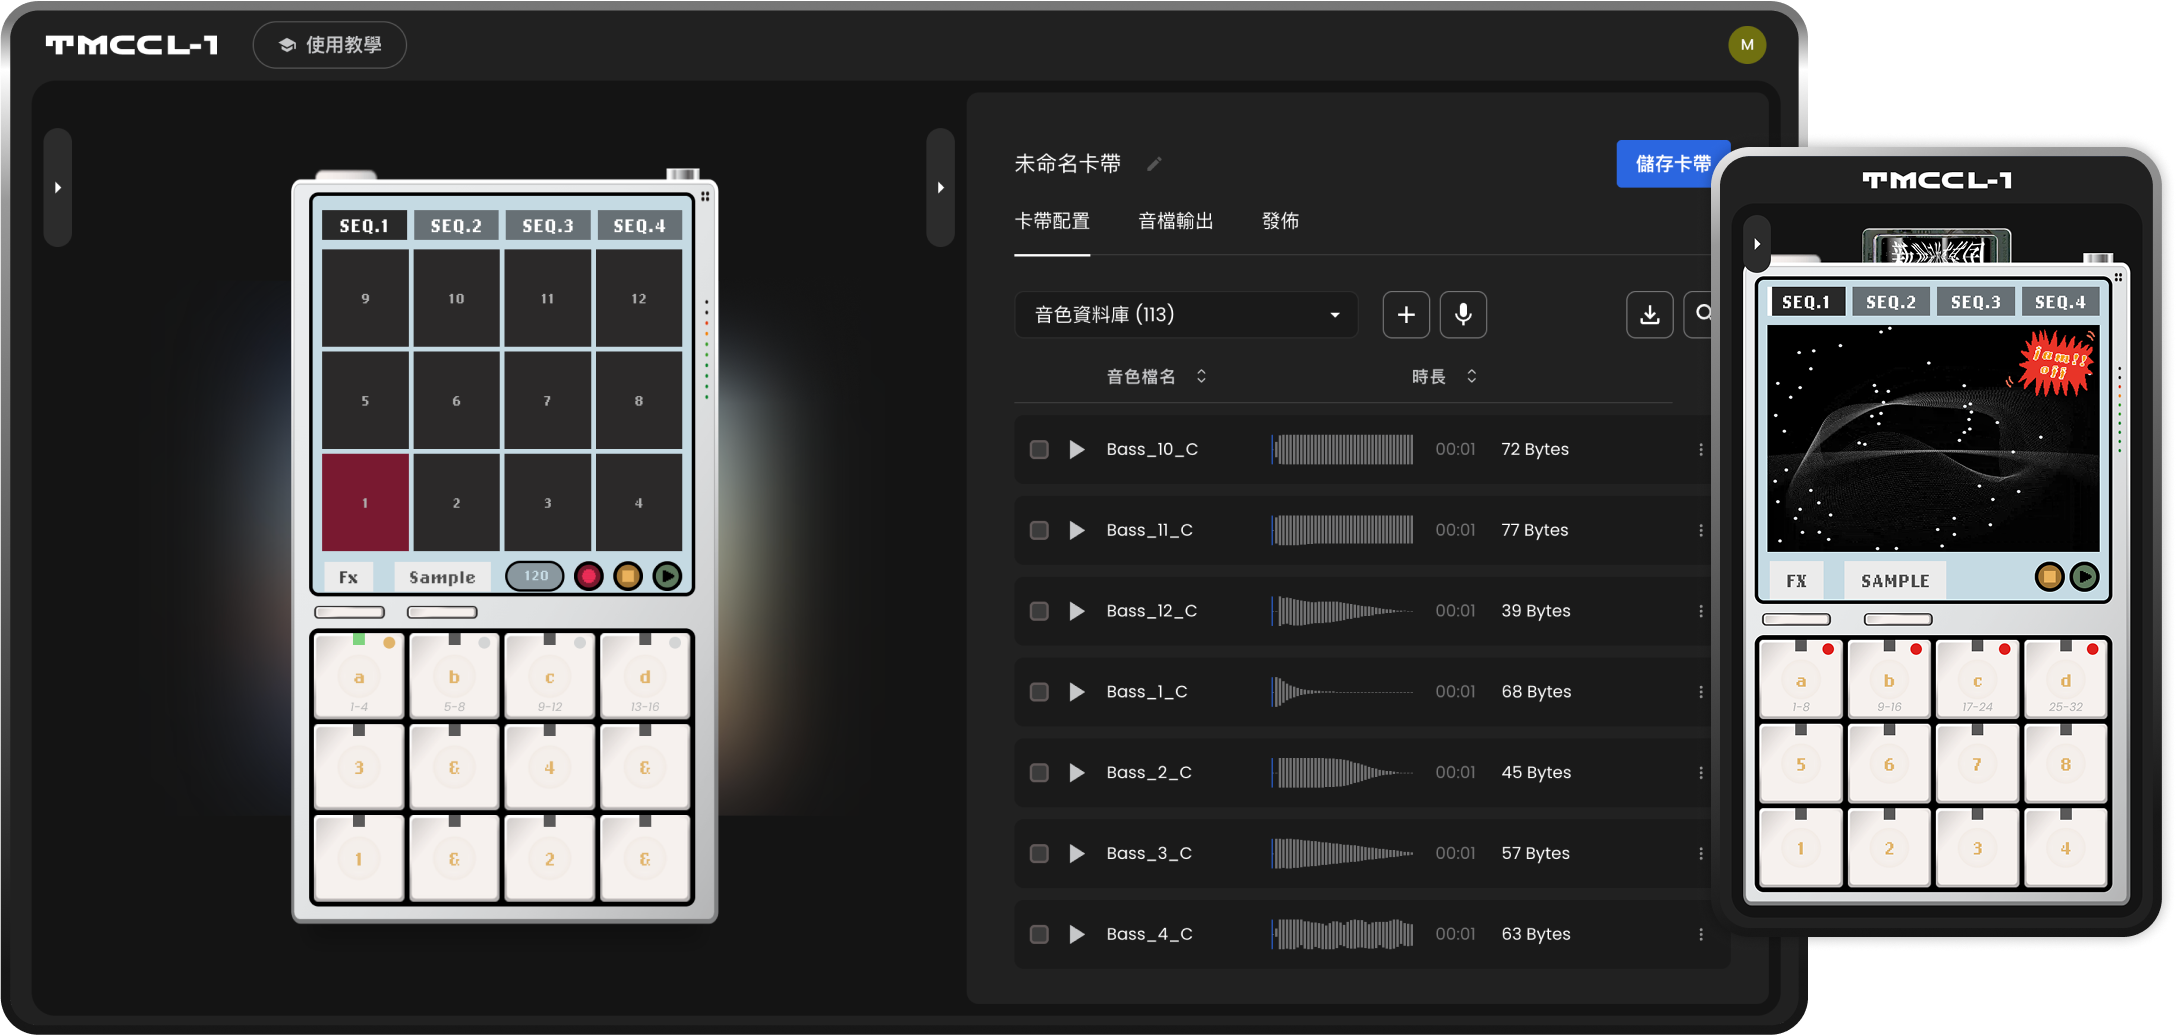Click the user avatar M icon

point(1746,45)
